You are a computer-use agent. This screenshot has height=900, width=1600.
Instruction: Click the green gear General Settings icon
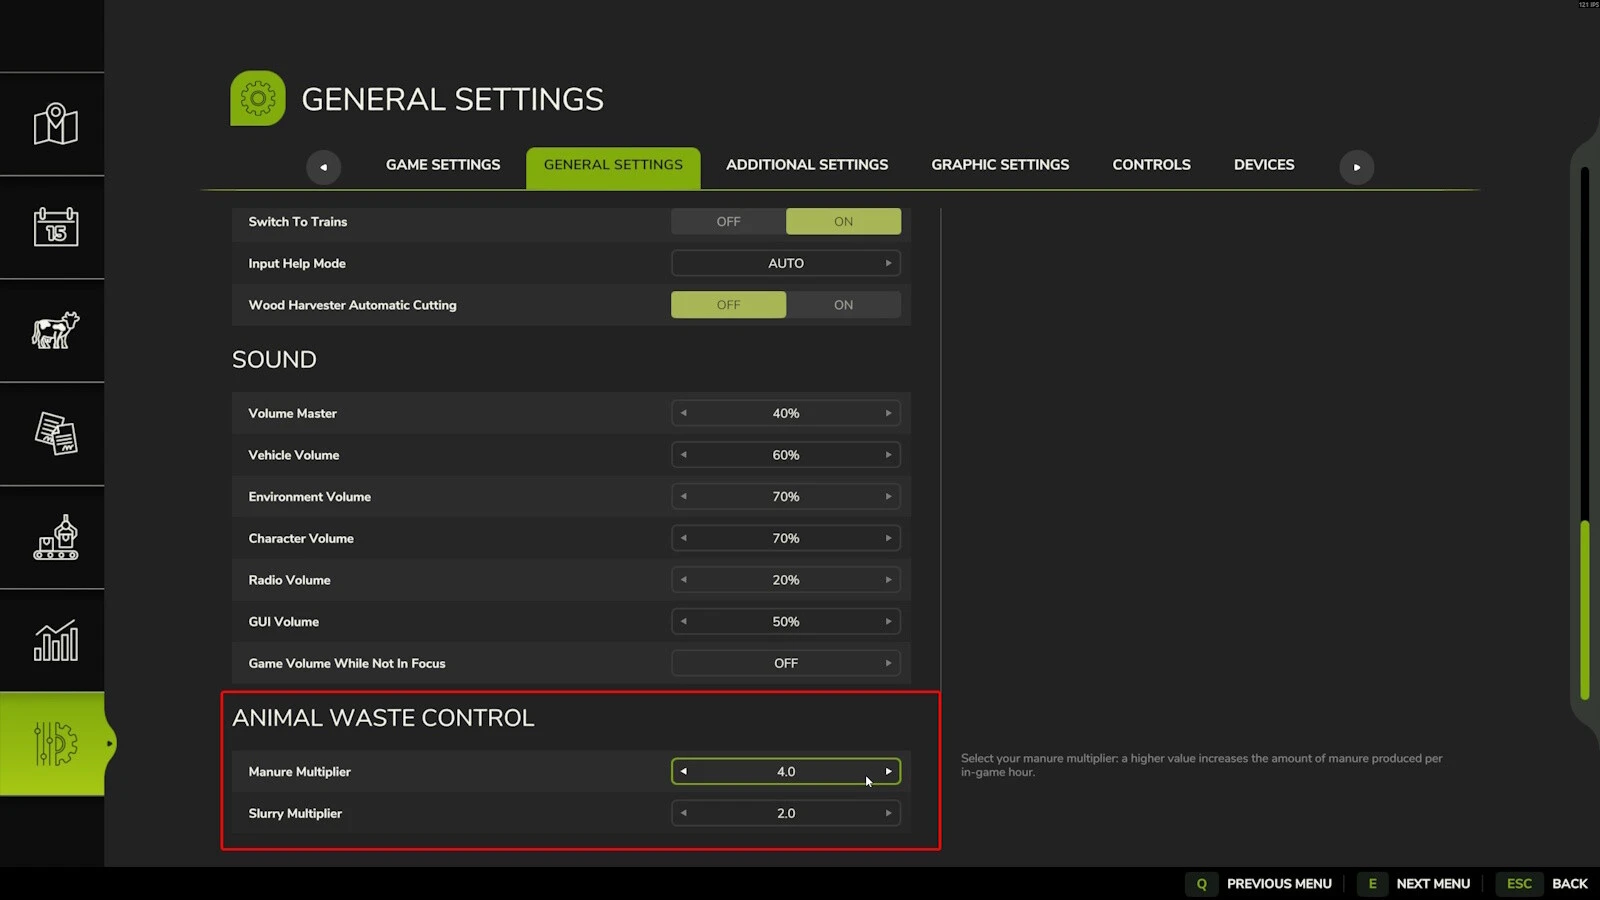[258, 98]
